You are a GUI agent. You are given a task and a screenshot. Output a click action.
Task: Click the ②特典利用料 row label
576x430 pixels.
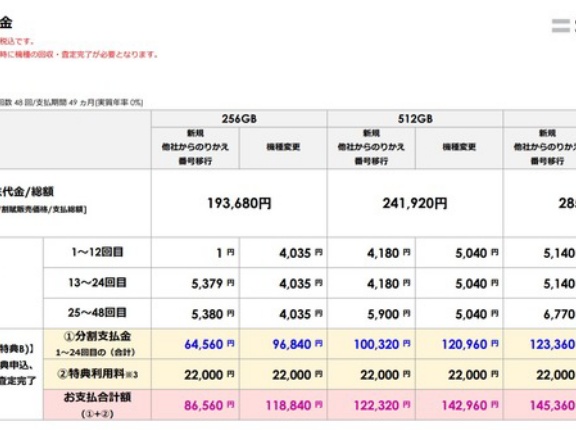coord(97,374)
